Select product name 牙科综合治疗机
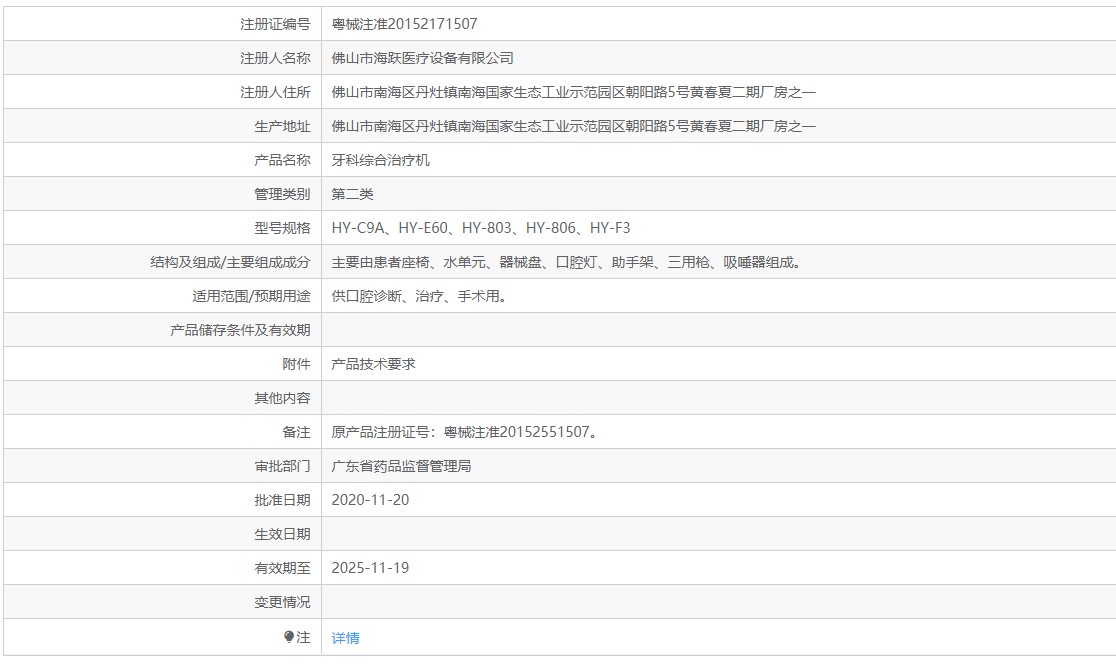 tap(381, 160)
